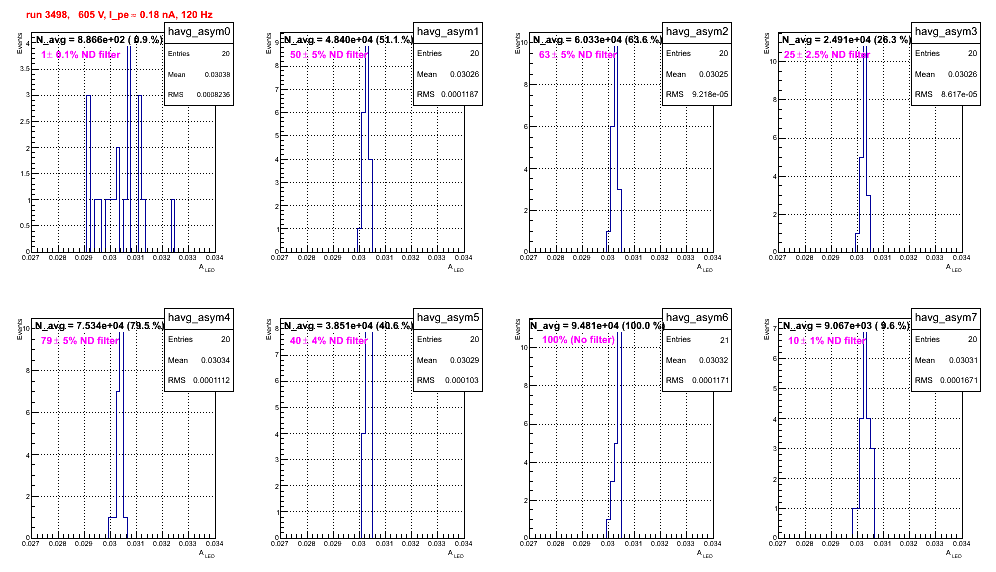Click the 10± 1% ND filter label
This screenshot has height=572, width=996.
pyautogui.click(x=827, y=341)
